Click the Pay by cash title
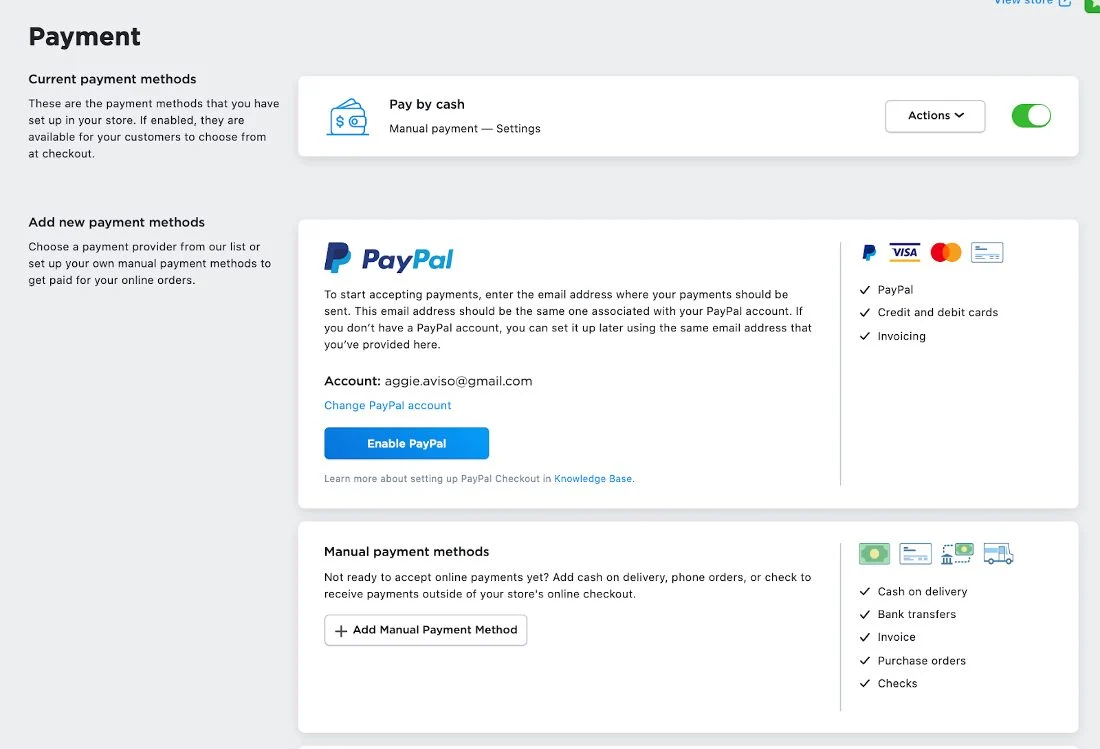The height and width of the screenshot is (749, 1100). tap(427, 104)
